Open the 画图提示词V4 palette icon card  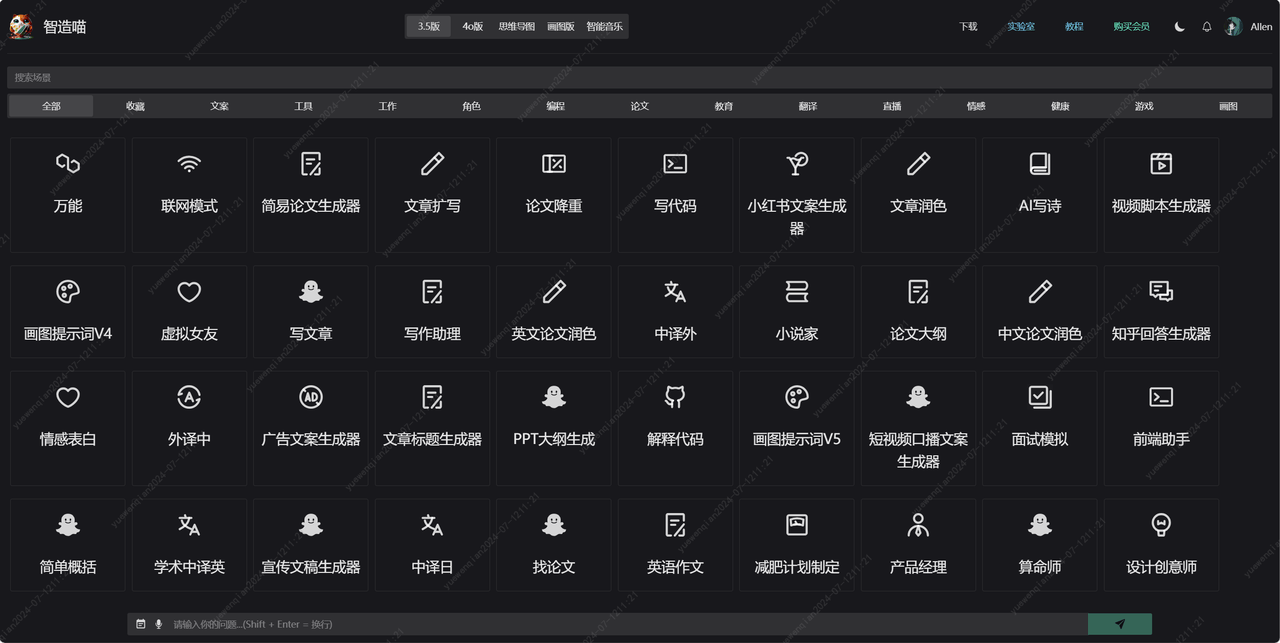click(x=68, y=311)
